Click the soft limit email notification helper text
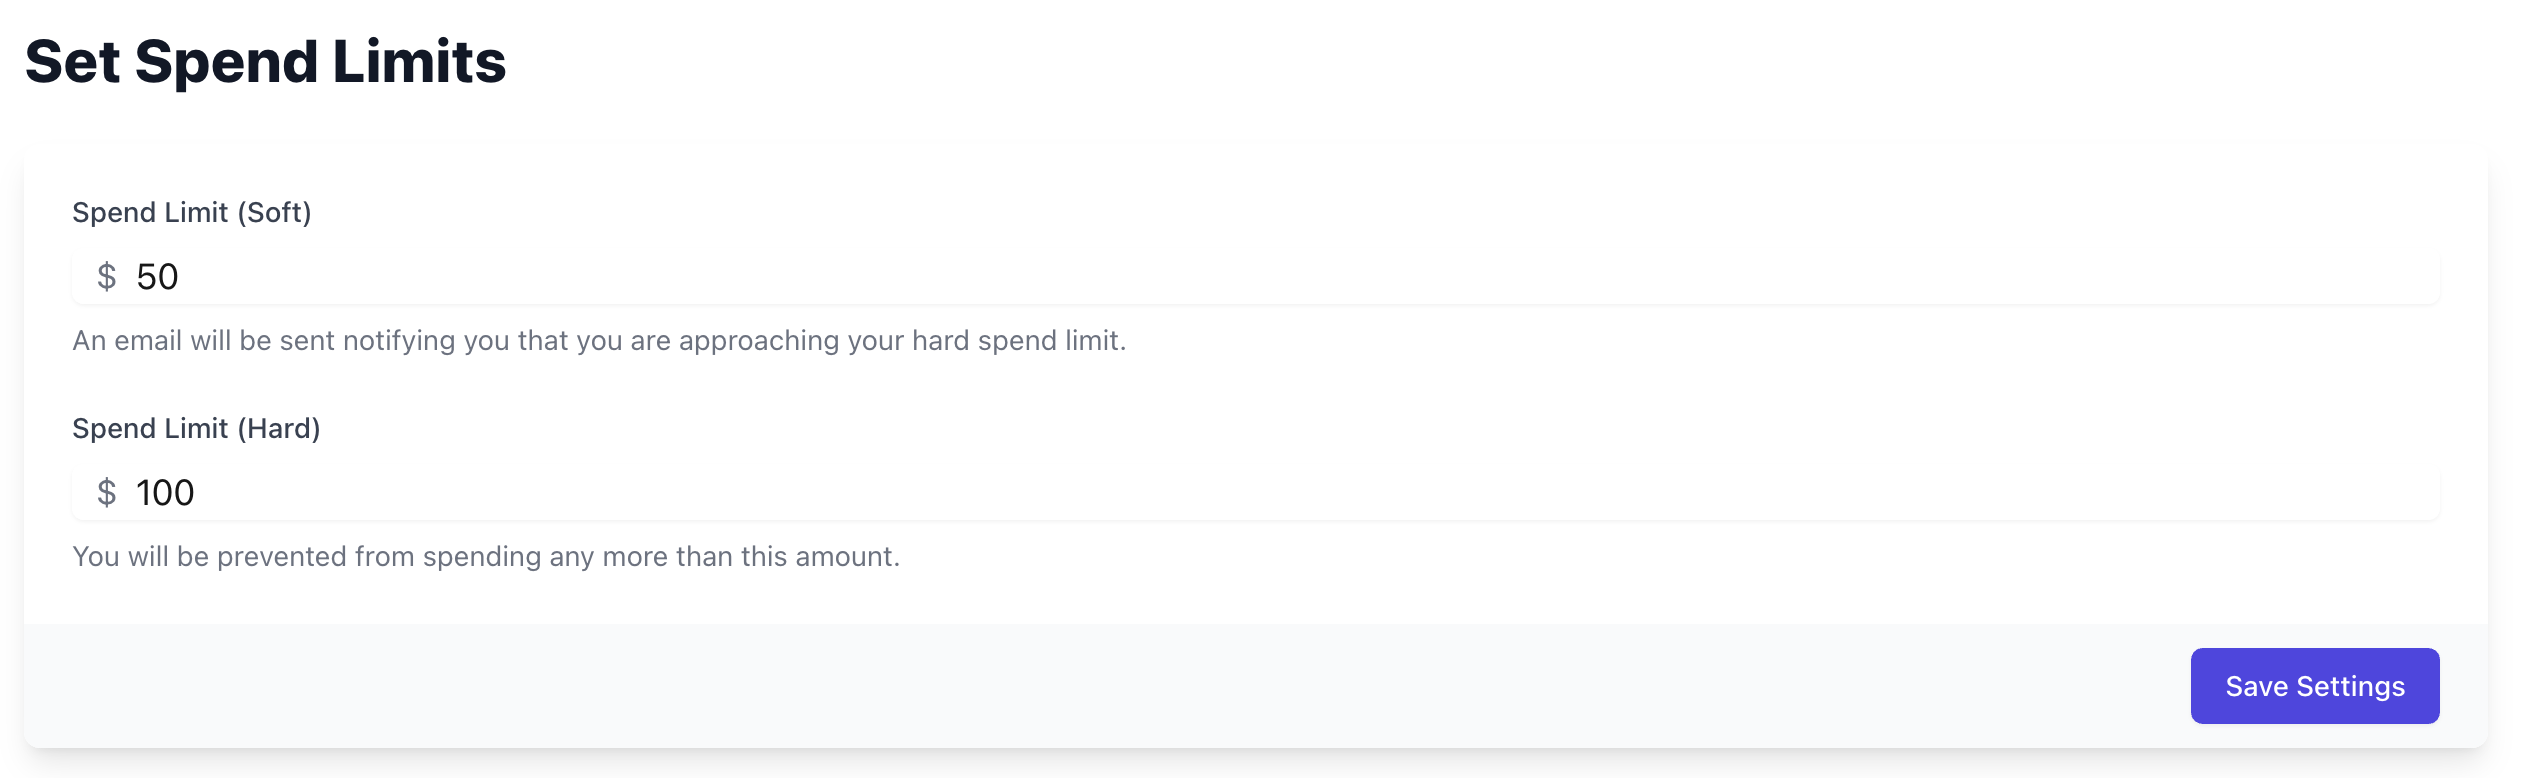This screenshot has height=778, width=2528. (599, 341)
